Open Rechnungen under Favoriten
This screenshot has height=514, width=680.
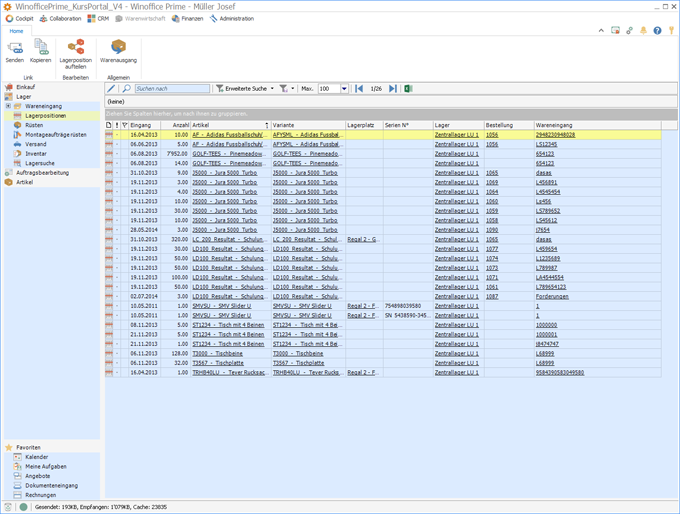coord(40,495)
